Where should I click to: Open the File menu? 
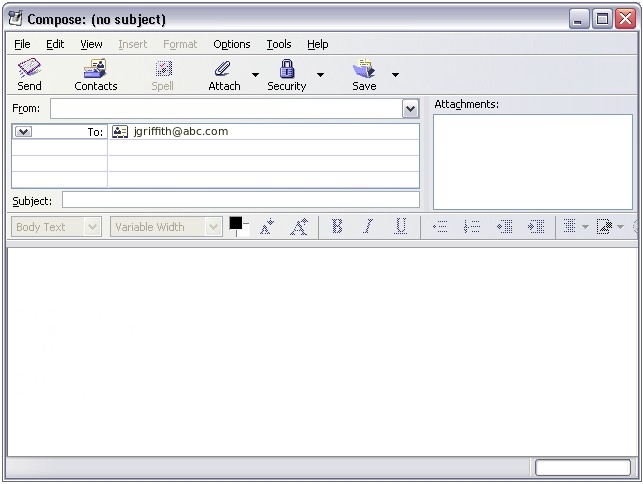[22, 44]
